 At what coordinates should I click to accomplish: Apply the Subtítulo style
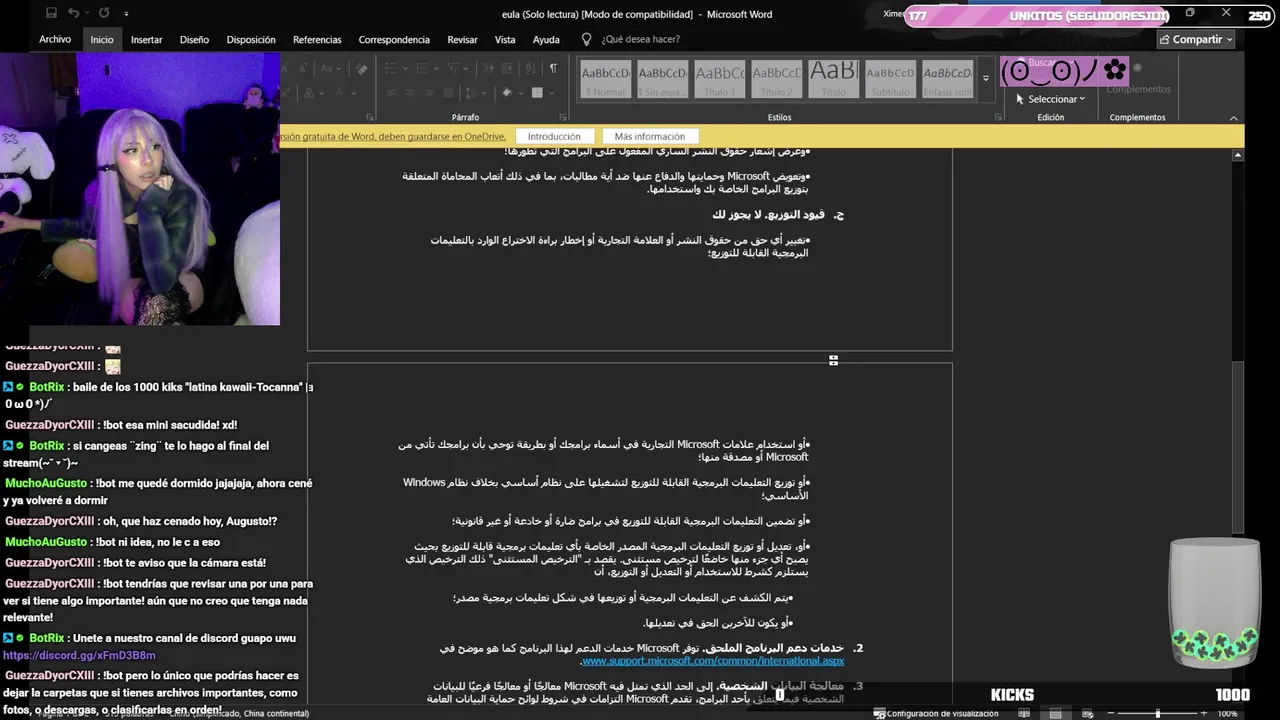pos(890,79)
